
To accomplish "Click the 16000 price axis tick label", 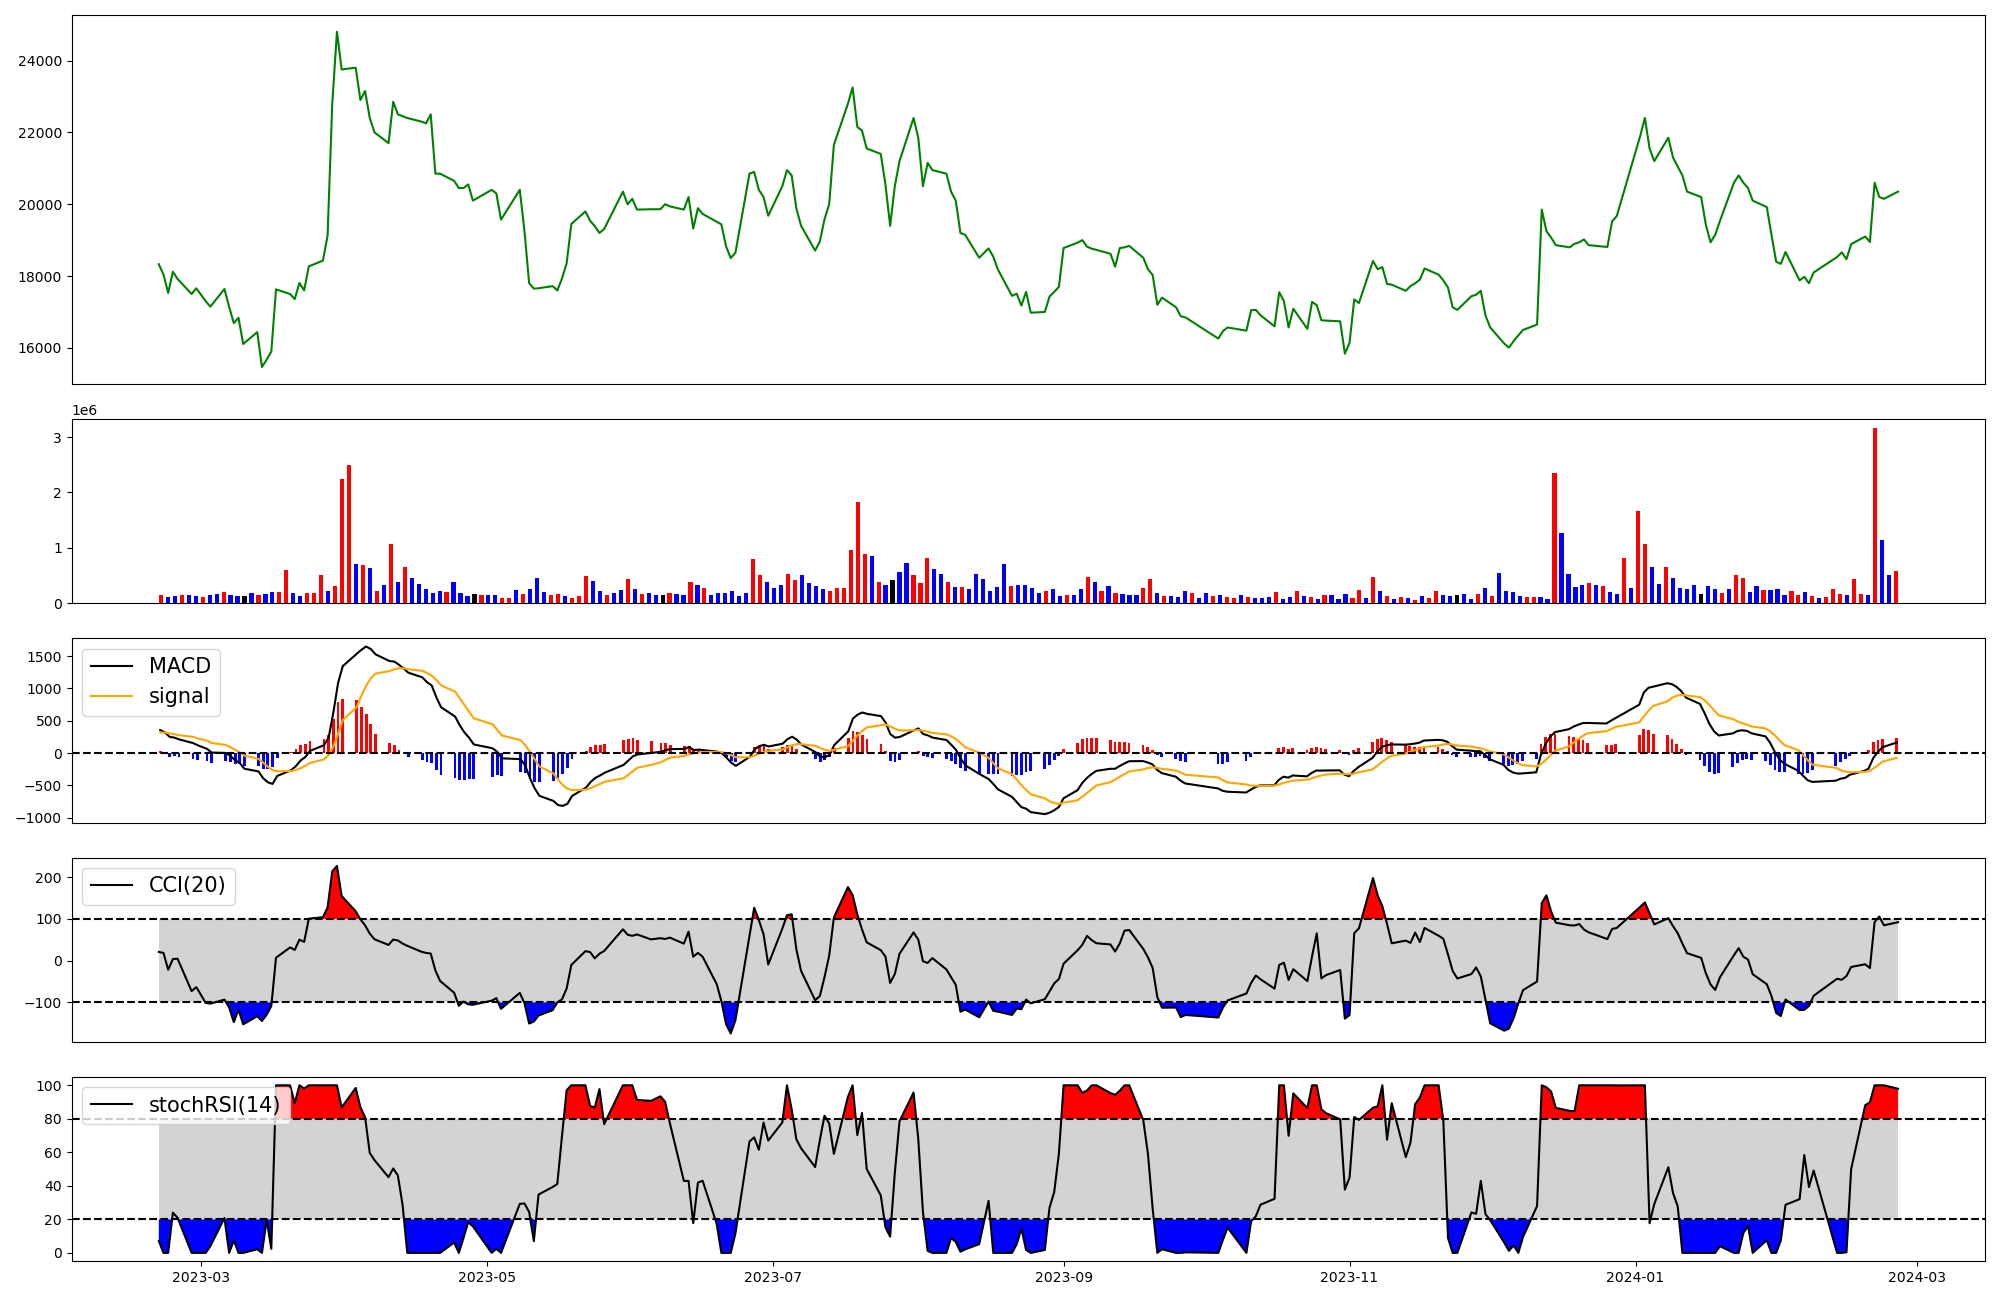I will [x=40, y=349].
